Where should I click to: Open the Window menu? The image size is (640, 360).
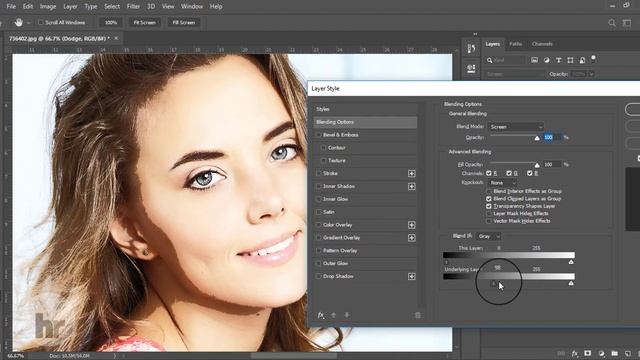click(191, 7)
